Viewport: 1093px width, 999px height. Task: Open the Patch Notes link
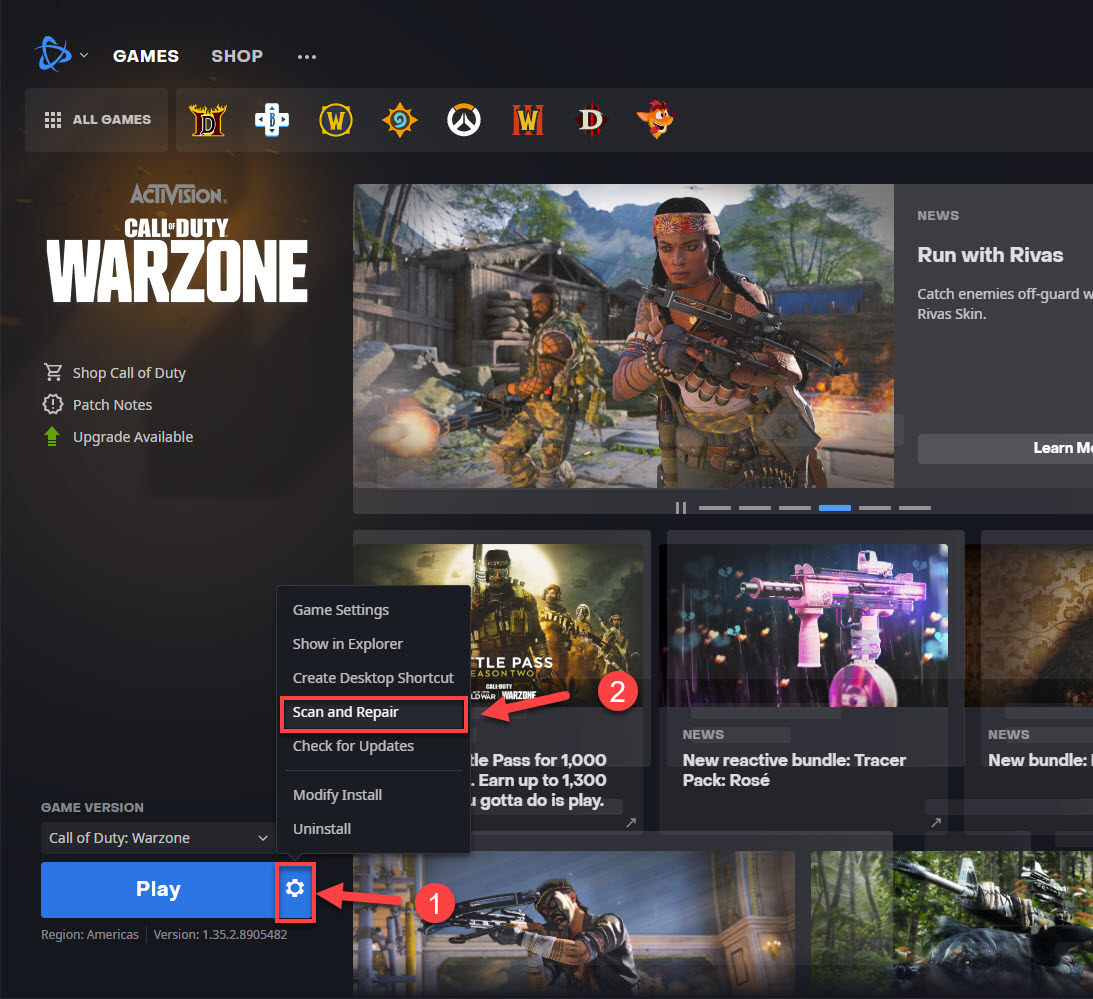click(x=112, y=405)
